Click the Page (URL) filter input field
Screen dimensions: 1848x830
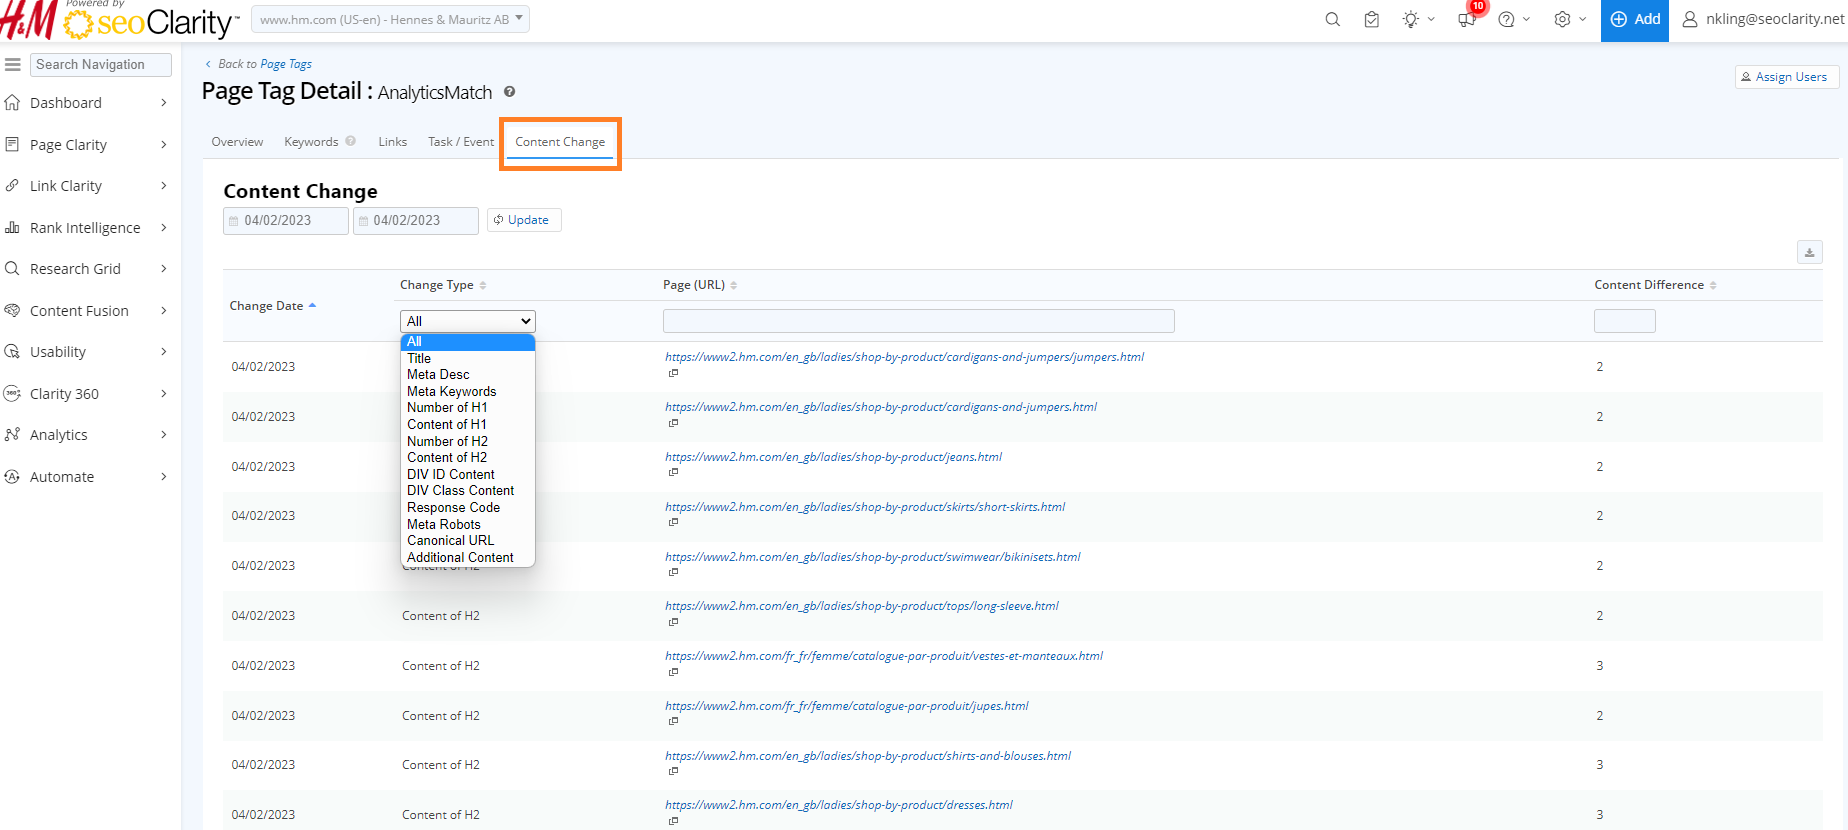pos(918,321)
